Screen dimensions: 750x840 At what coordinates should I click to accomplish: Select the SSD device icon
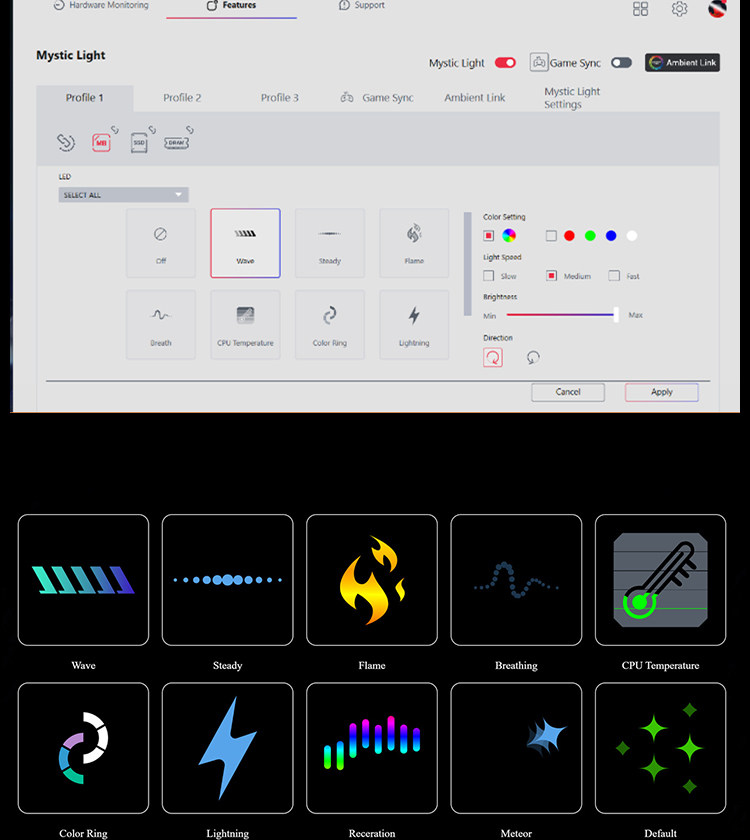pos(139,142)
